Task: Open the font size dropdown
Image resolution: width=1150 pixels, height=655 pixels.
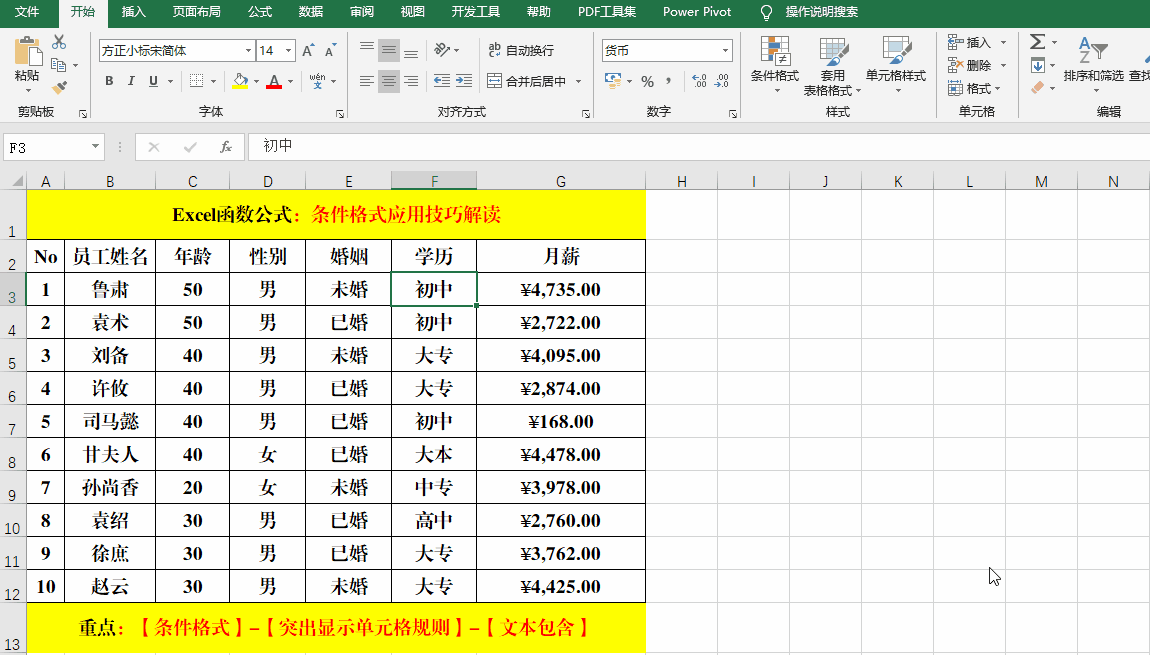Action: tap(289, 51)
